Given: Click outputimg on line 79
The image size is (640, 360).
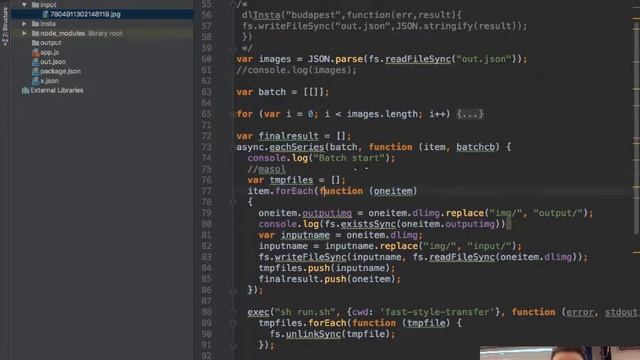Looking at the screenshot, I should pyautogui.click(x=327, y=213).
